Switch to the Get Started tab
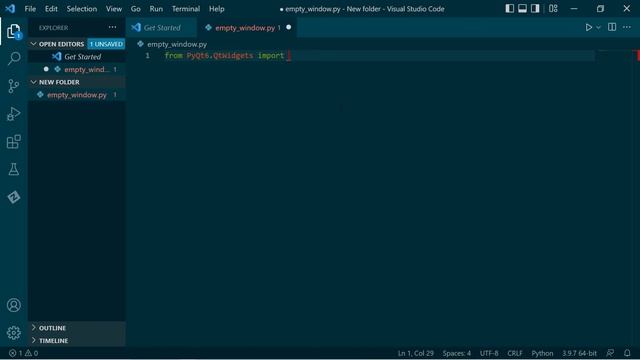 (161, 27)
